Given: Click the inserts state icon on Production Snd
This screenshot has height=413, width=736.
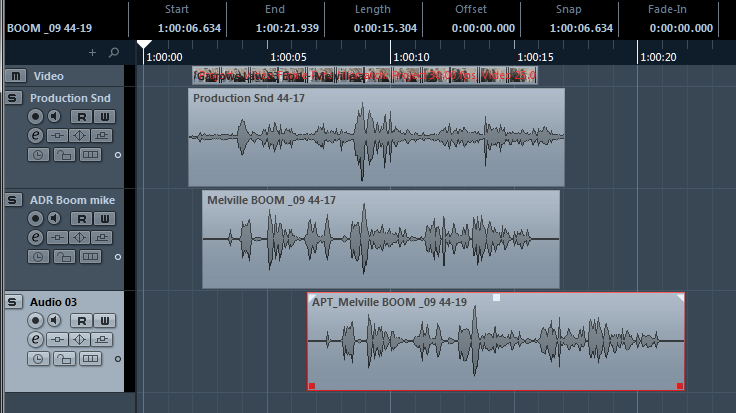Looking at the screenshot, I should 58,136.
